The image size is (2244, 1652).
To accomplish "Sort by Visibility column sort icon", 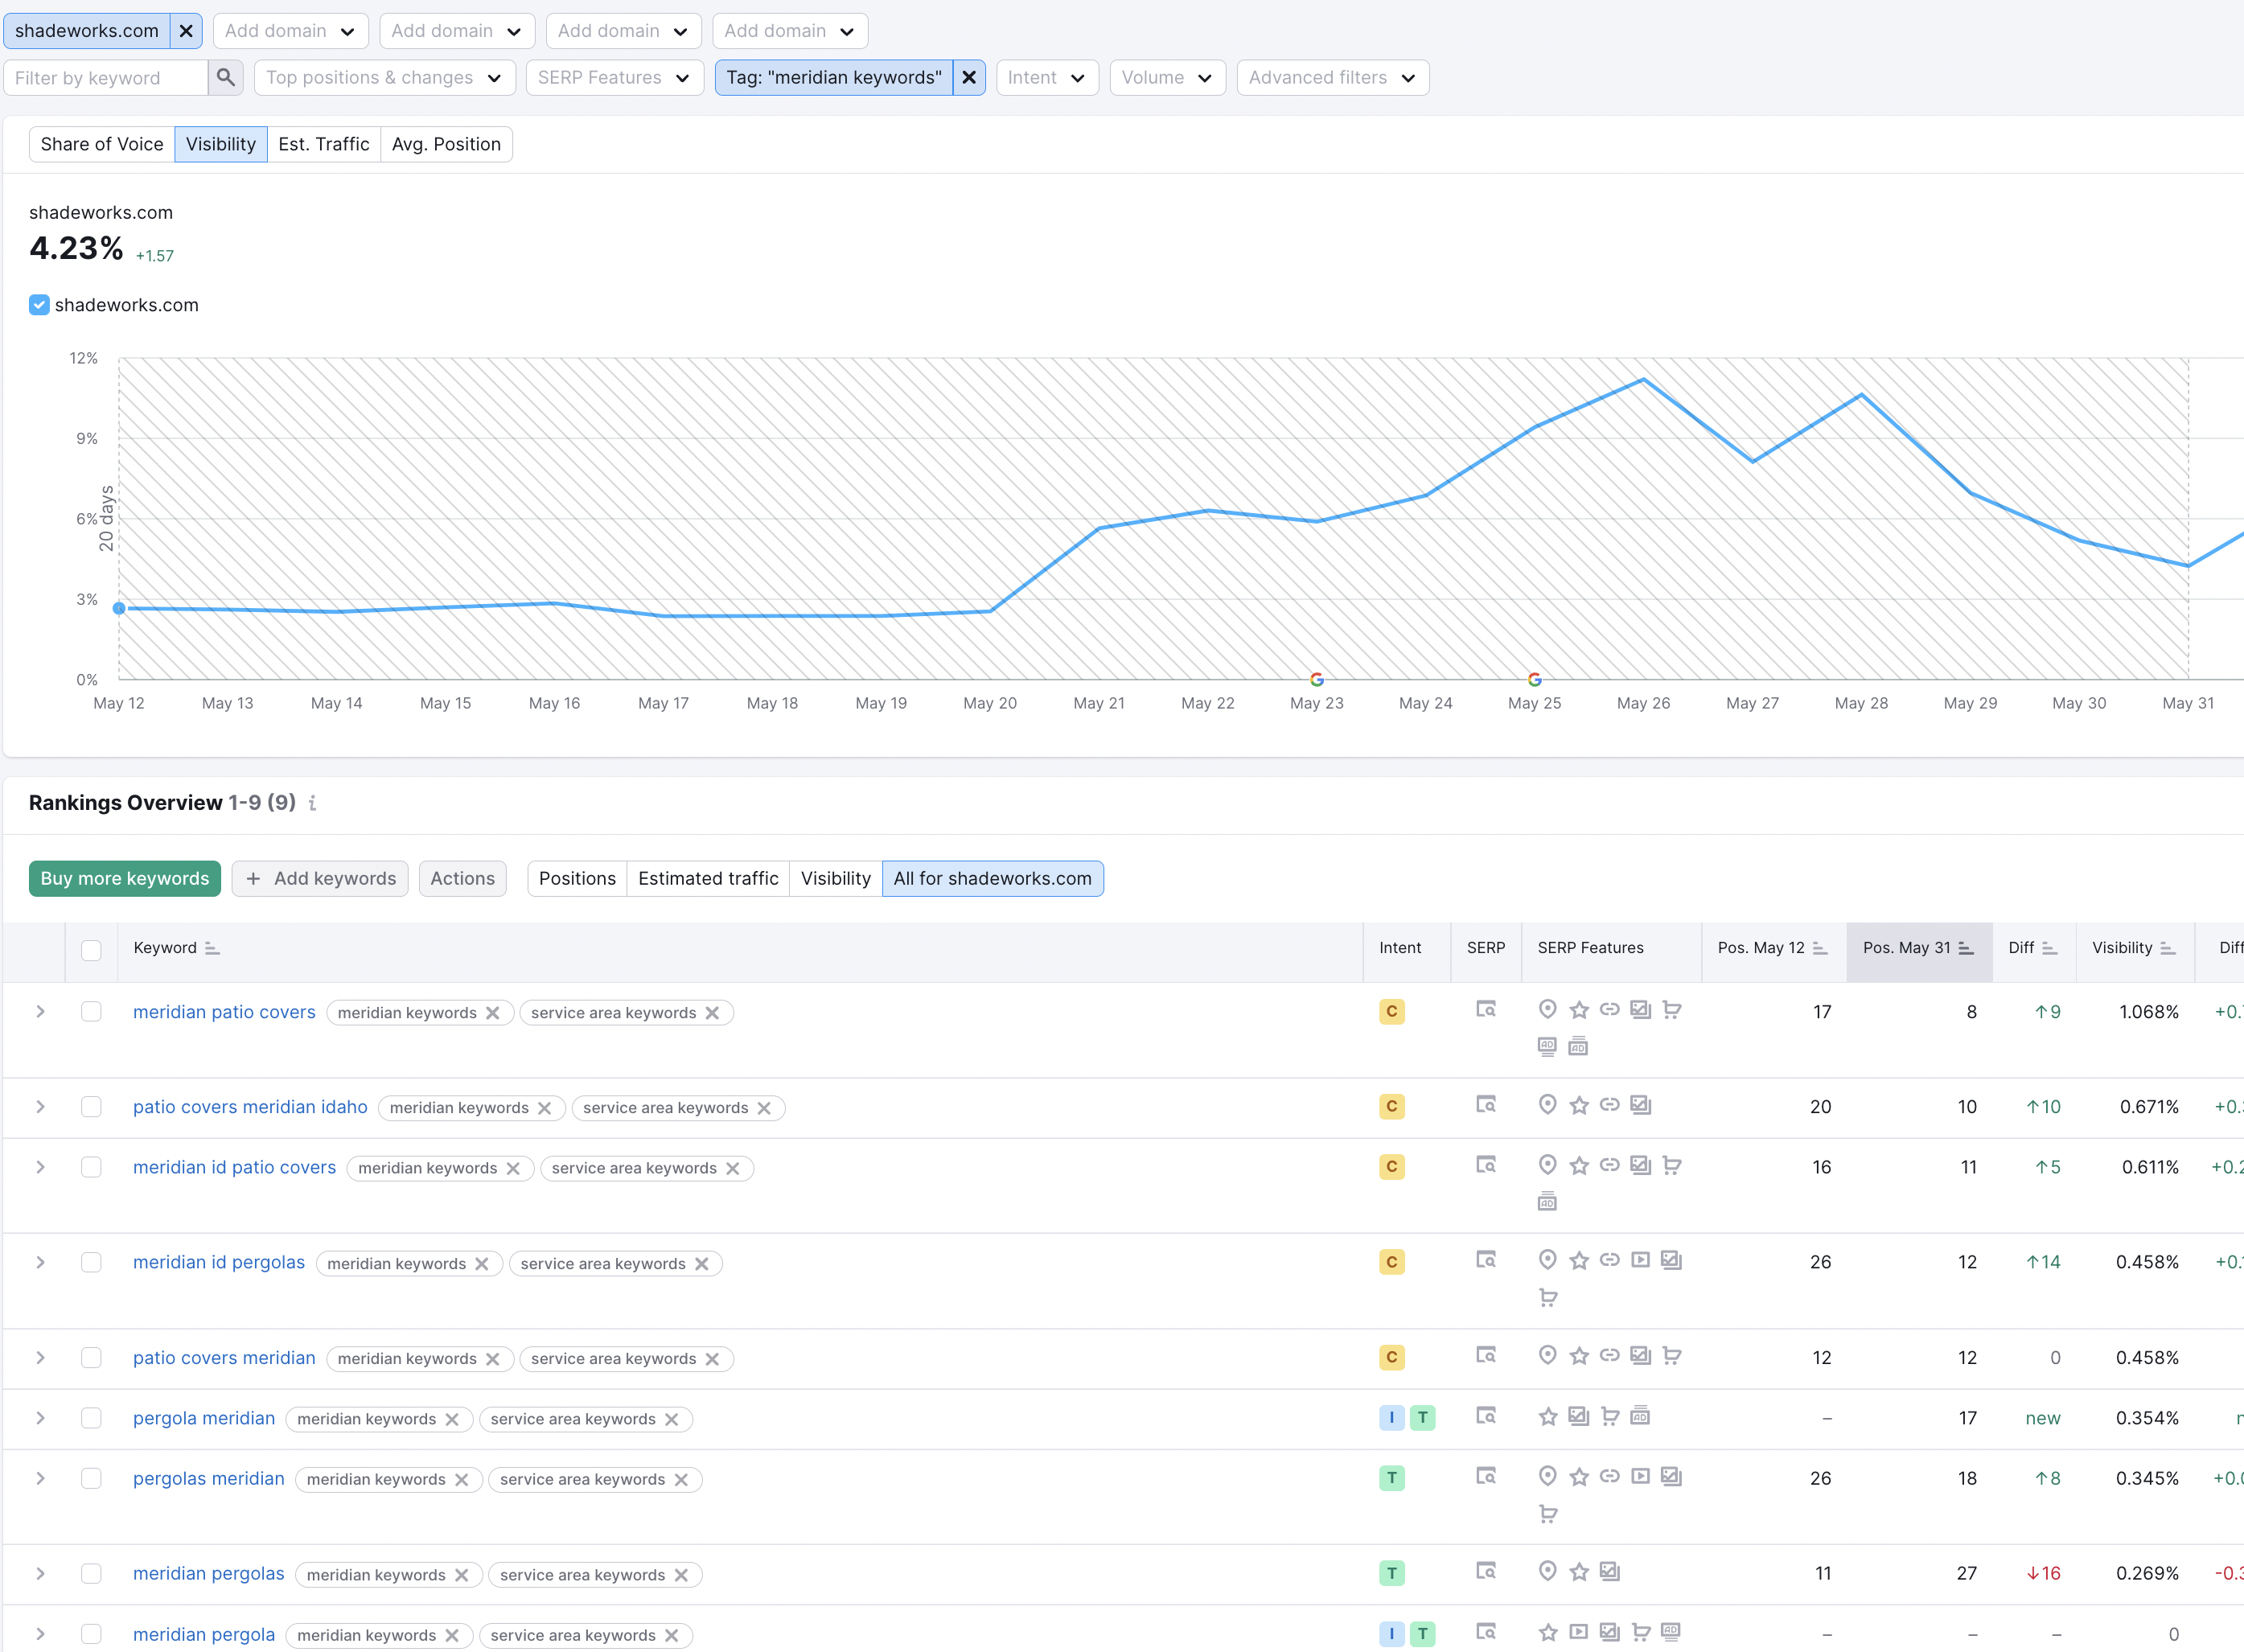I will tap(2168, 948).
